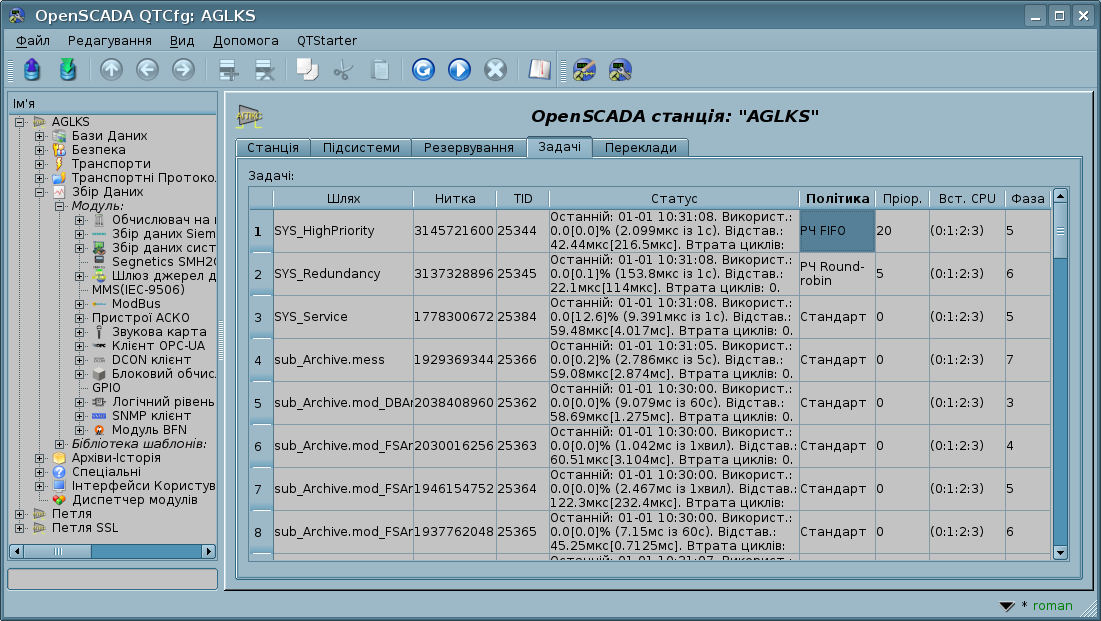Image resolution: width=1101 pixels, height=621 pixels.
Task: Switch to the Підсистеми tab
Action: point(360,148)
